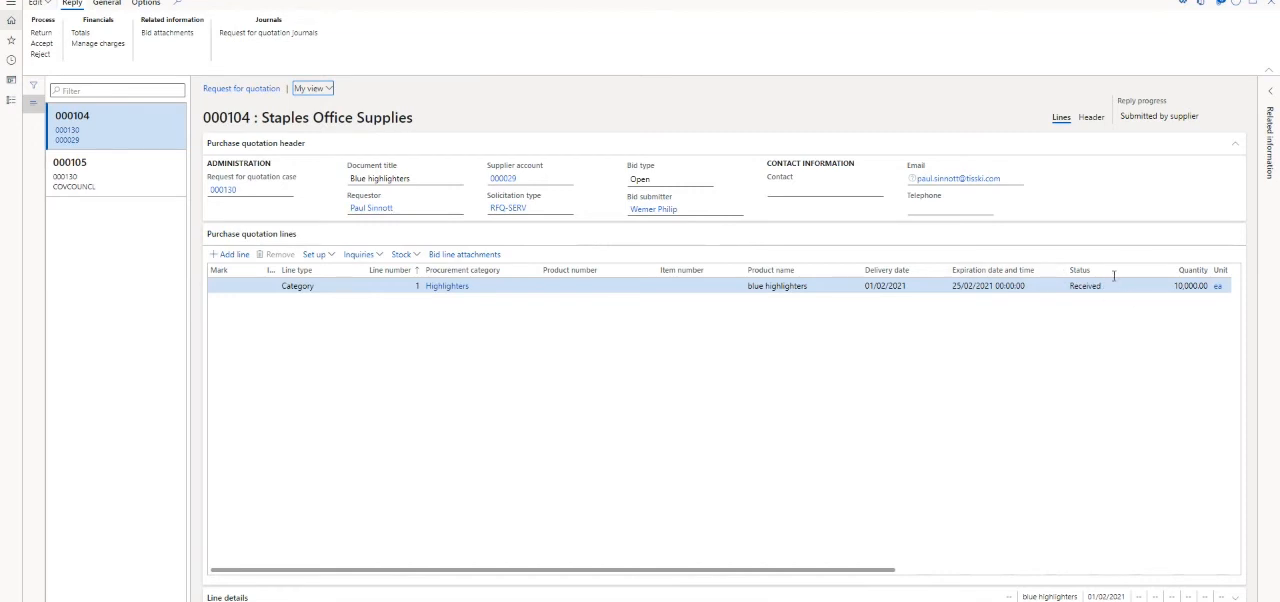The image size is (1280, 602).
Task: Click into the Filter search box
Action: pos(118,90)
